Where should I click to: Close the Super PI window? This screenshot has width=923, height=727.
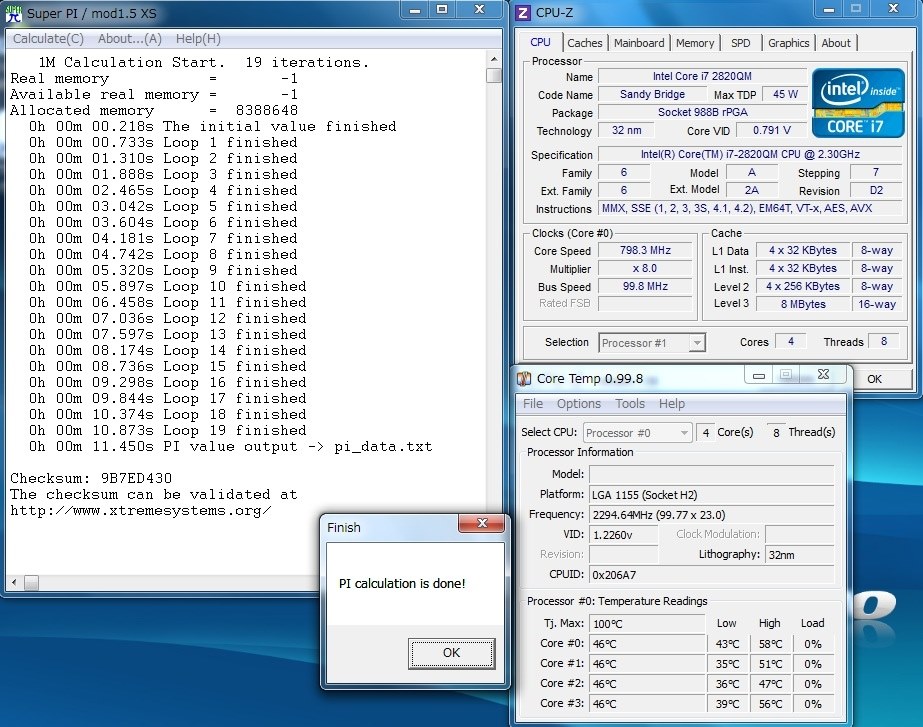480,10
